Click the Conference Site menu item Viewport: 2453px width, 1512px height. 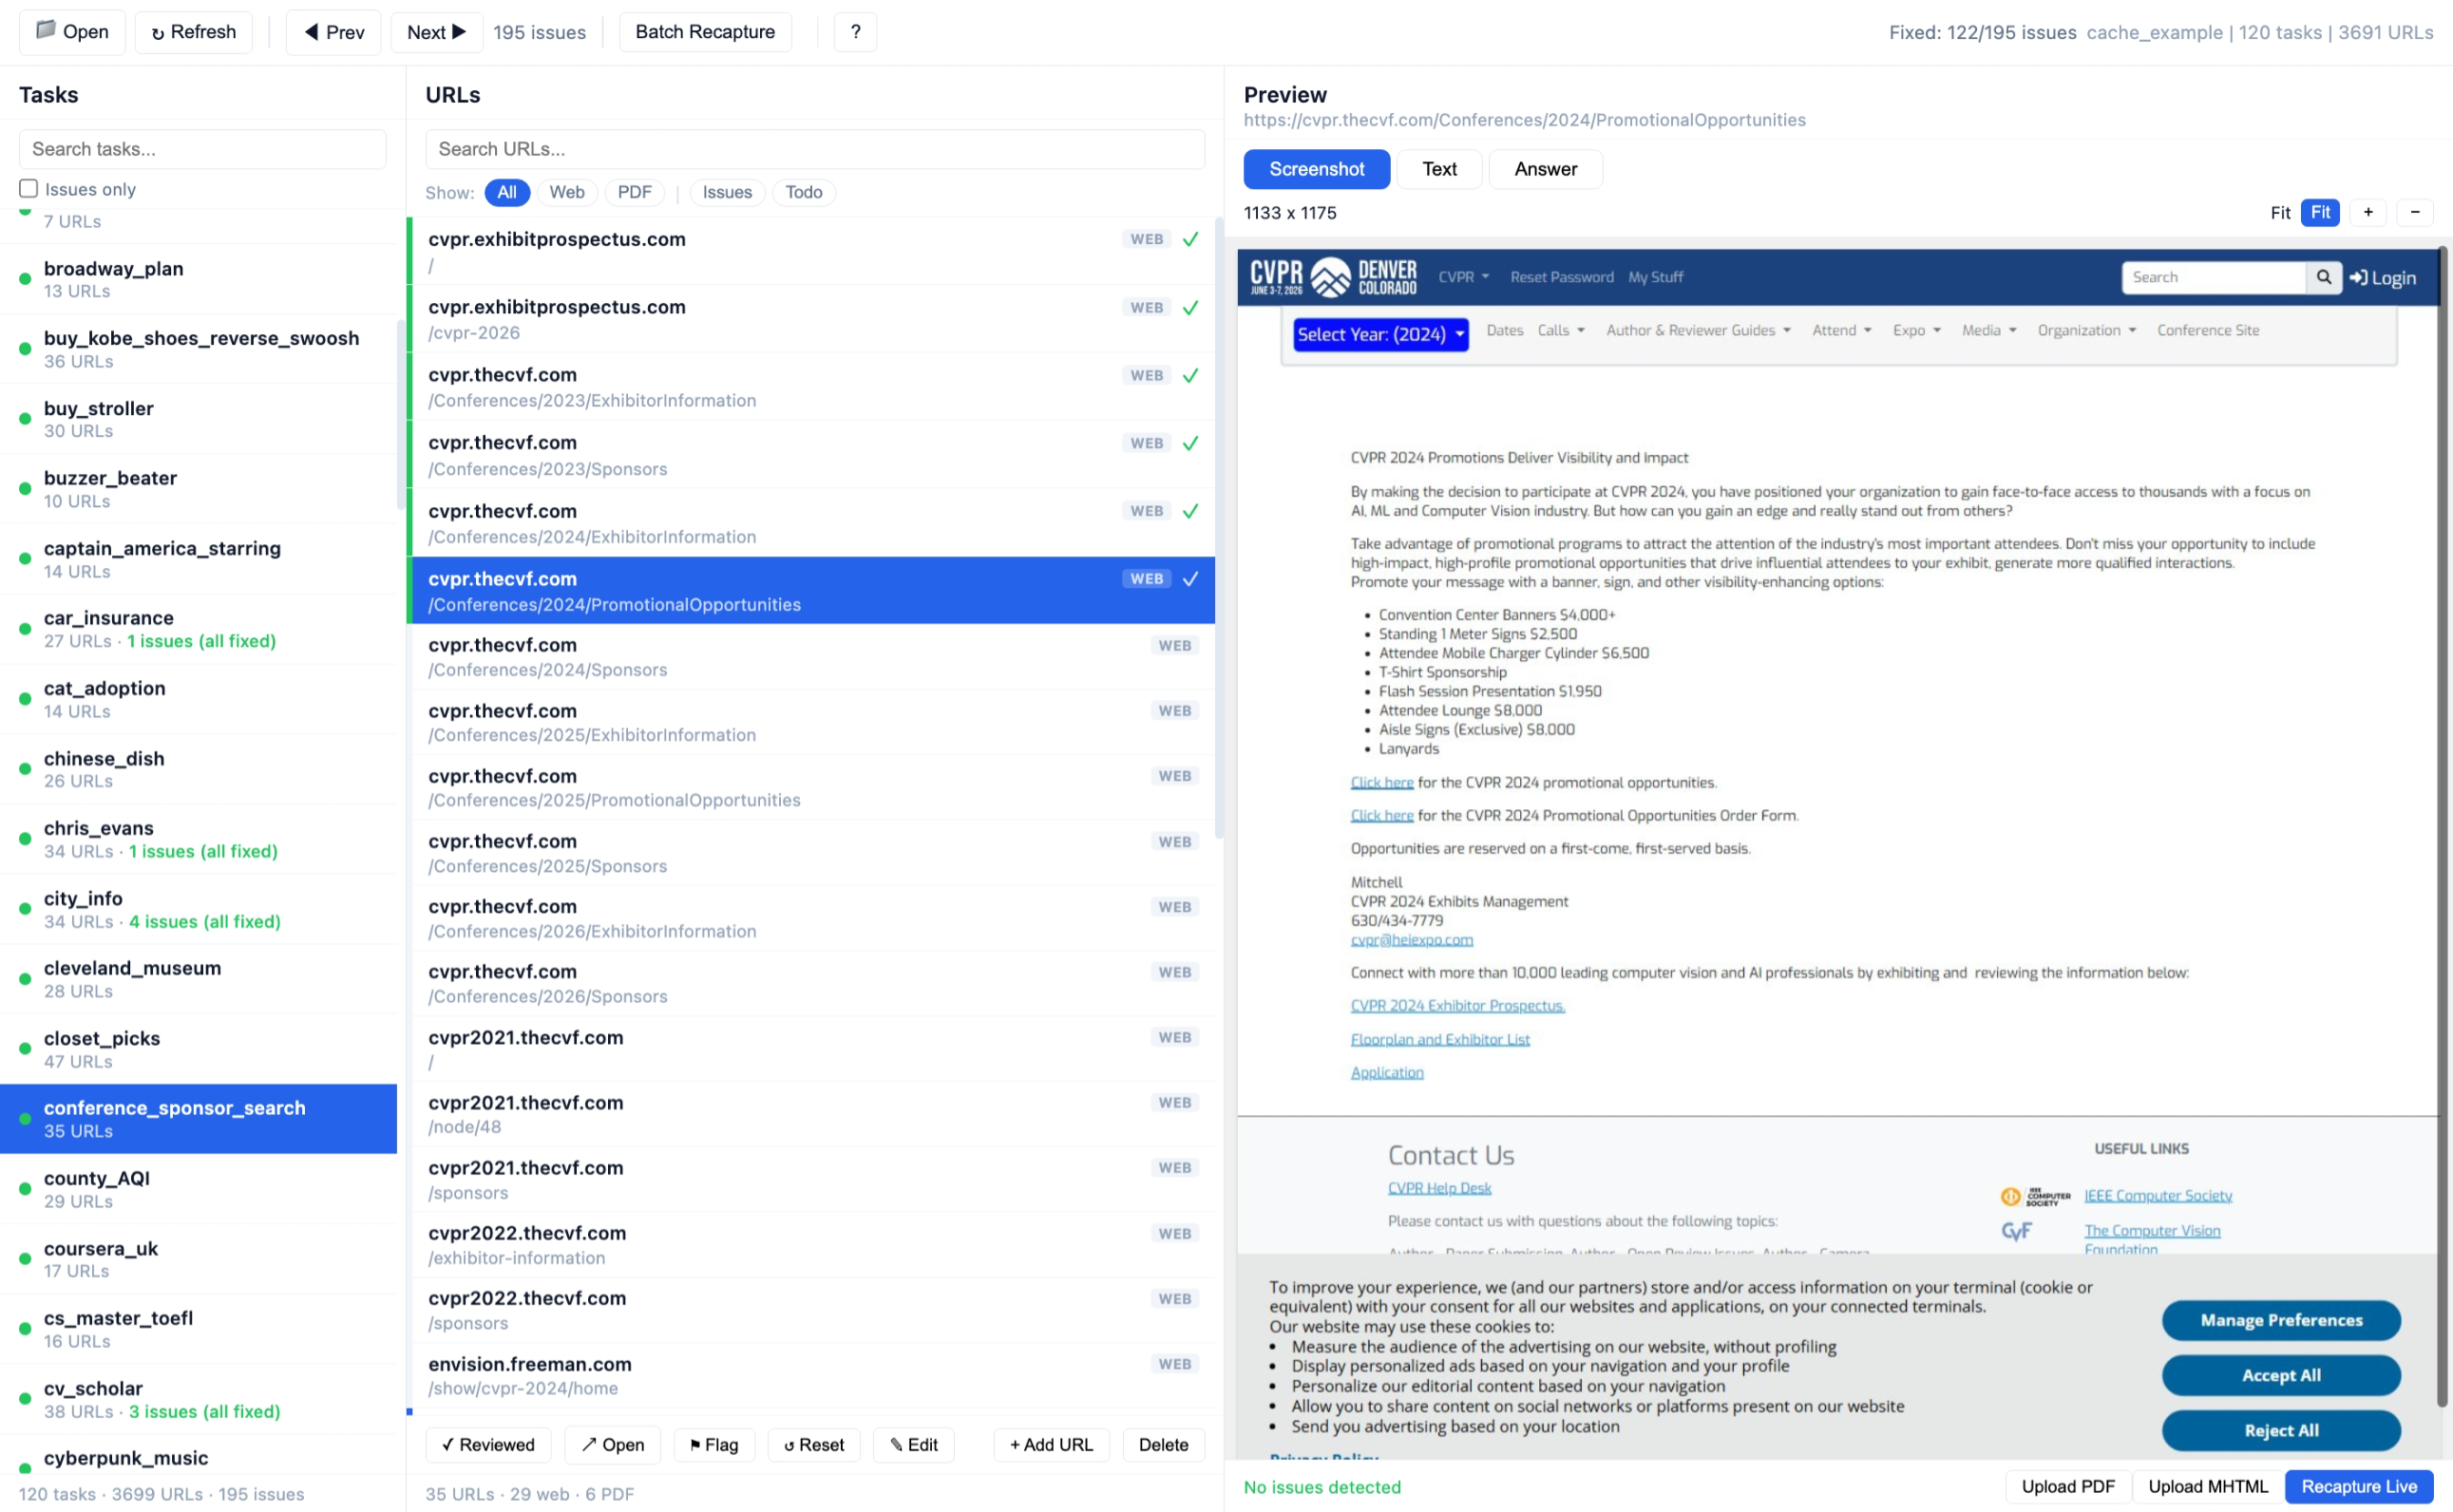[2207, 330]
